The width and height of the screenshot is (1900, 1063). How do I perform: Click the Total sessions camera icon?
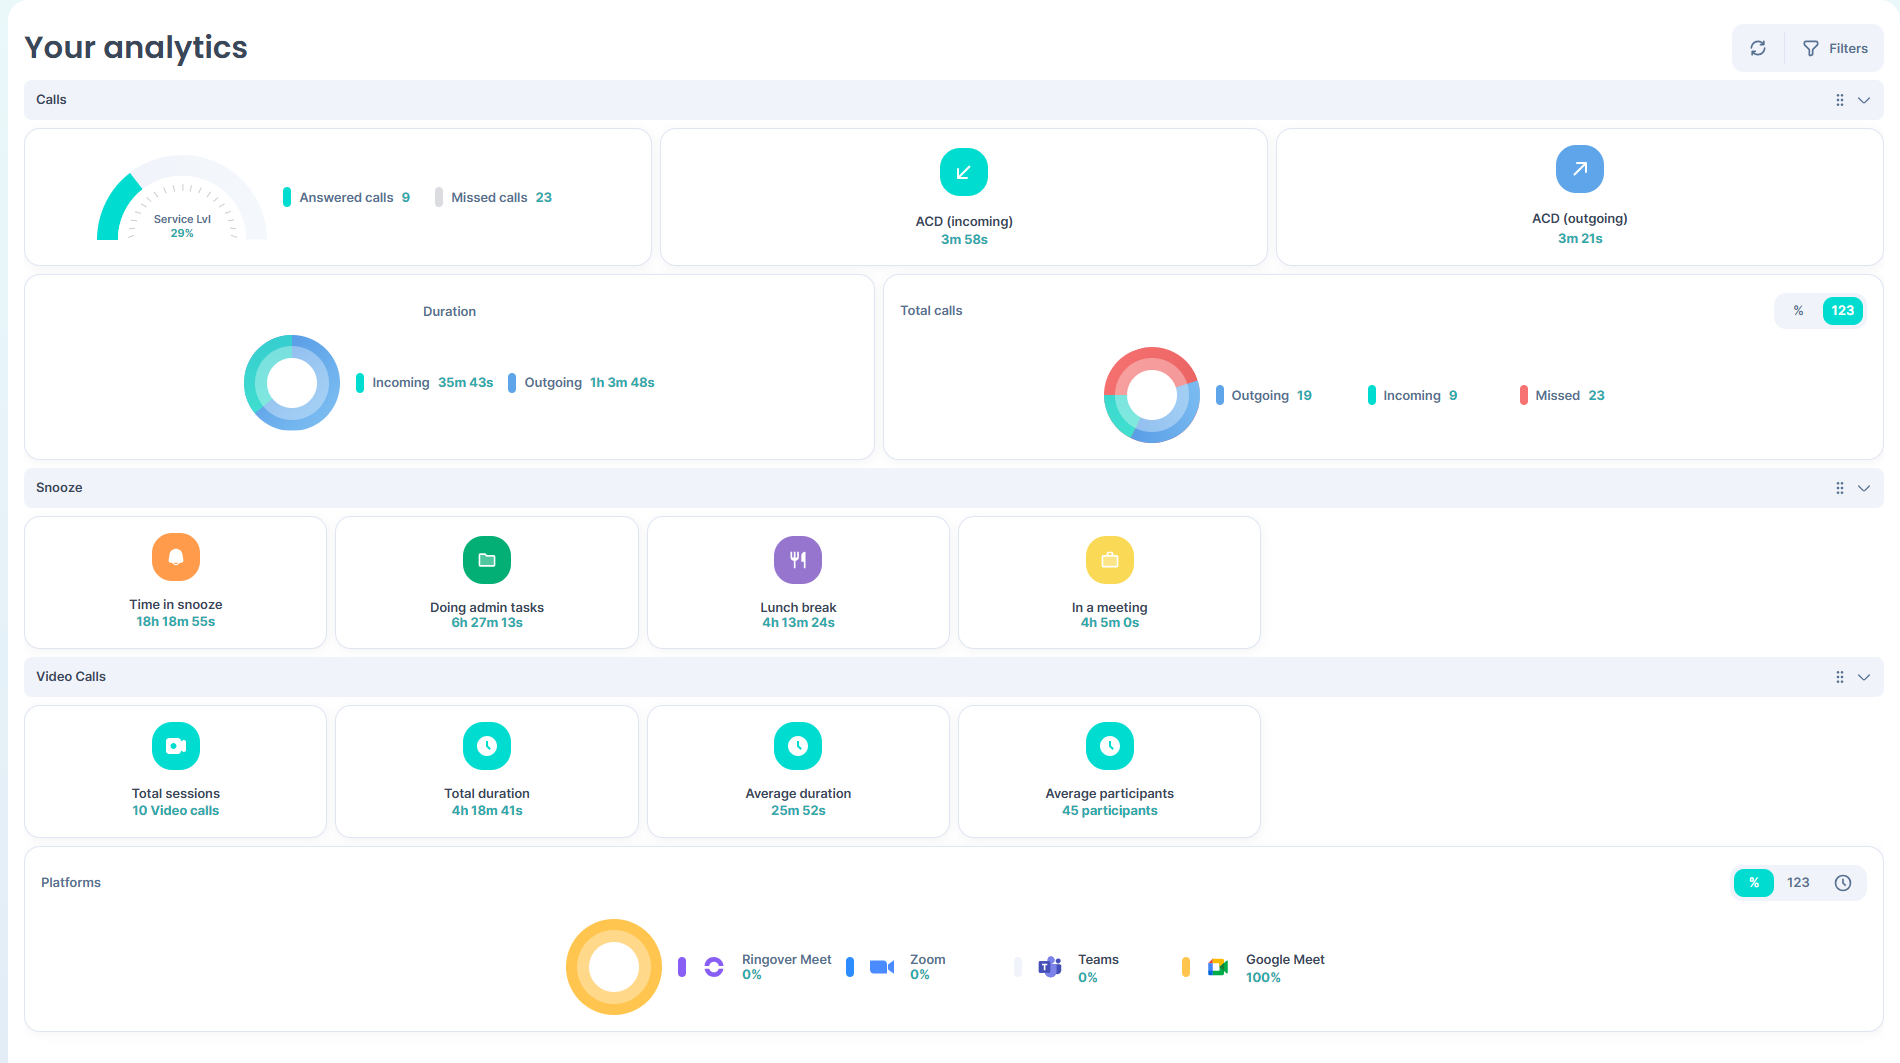click(x=176, y=746)
